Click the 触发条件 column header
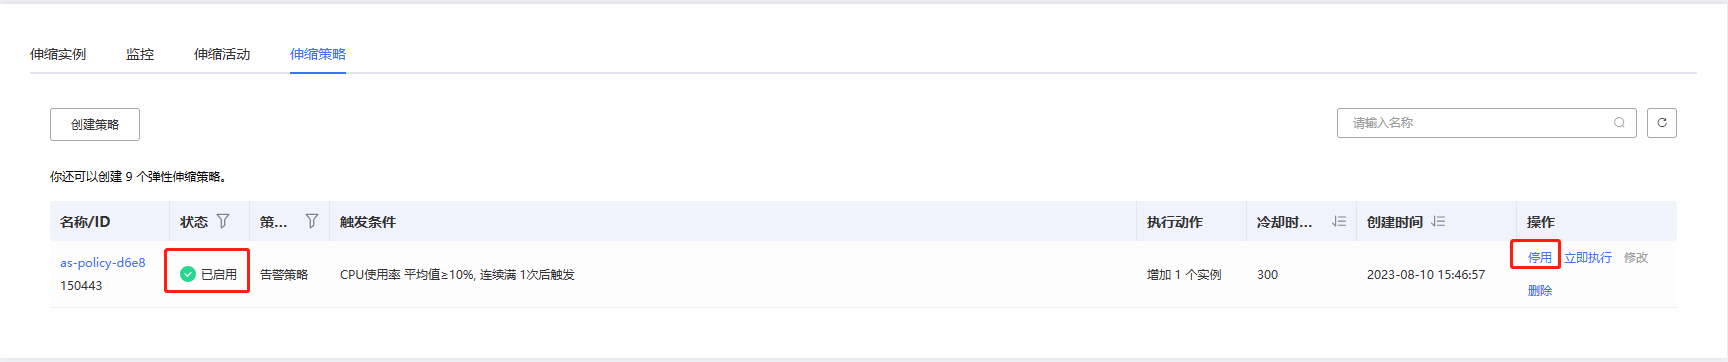 coord(368,222)
